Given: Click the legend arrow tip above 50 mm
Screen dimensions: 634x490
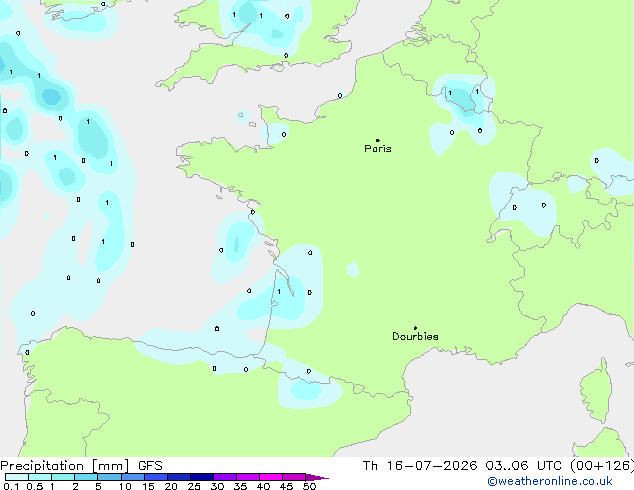Looking at the screenshot, I should [x=317, y=477].
